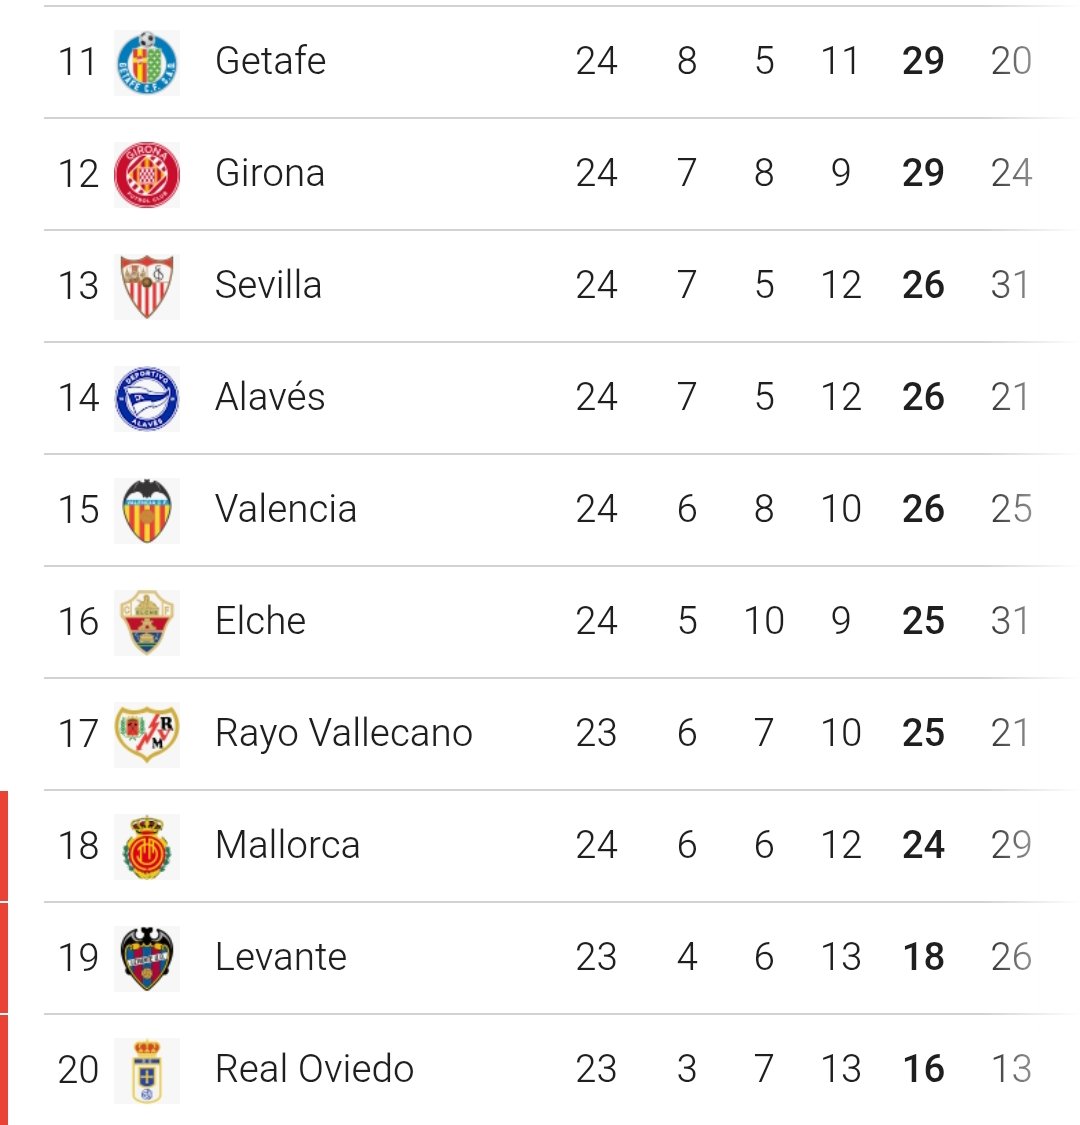Screen dimensions: 1080x1125
Task: Click the Getafe club crest
Action: pos(147,62)
